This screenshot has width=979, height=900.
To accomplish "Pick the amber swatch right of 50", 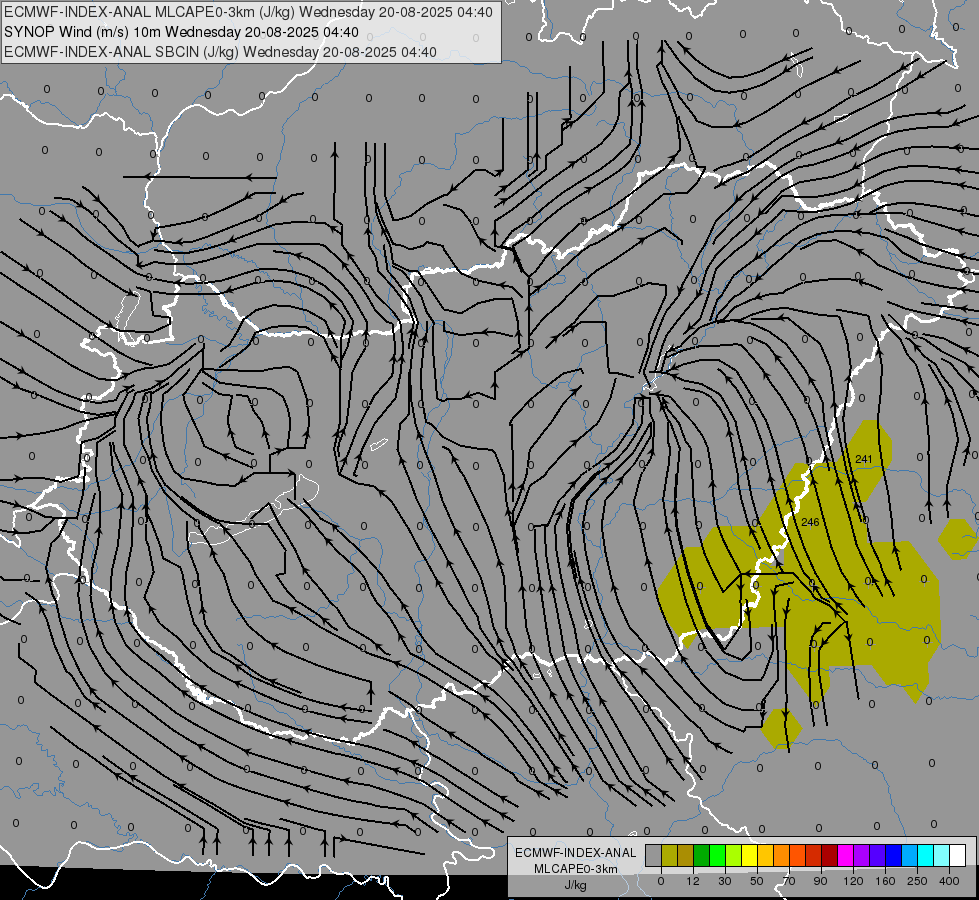I will (765, 855).
